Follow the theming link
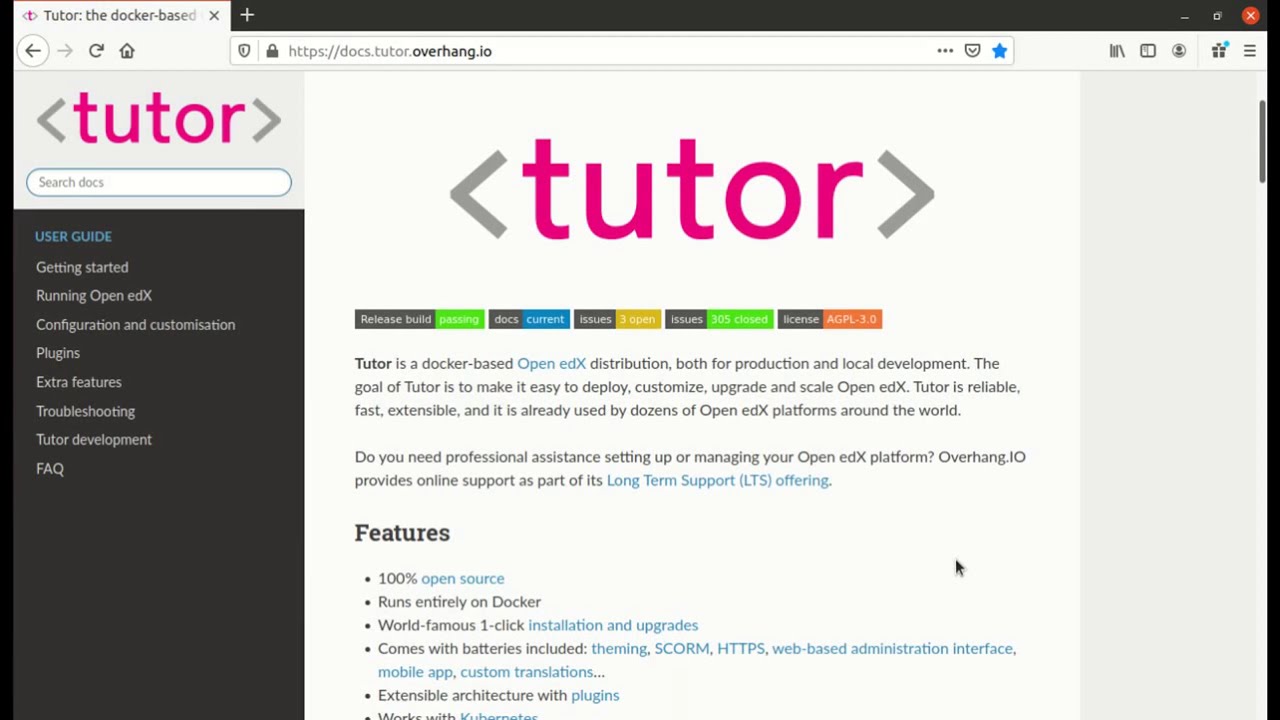Screen dimensions: 1280x720 (619, 649)
